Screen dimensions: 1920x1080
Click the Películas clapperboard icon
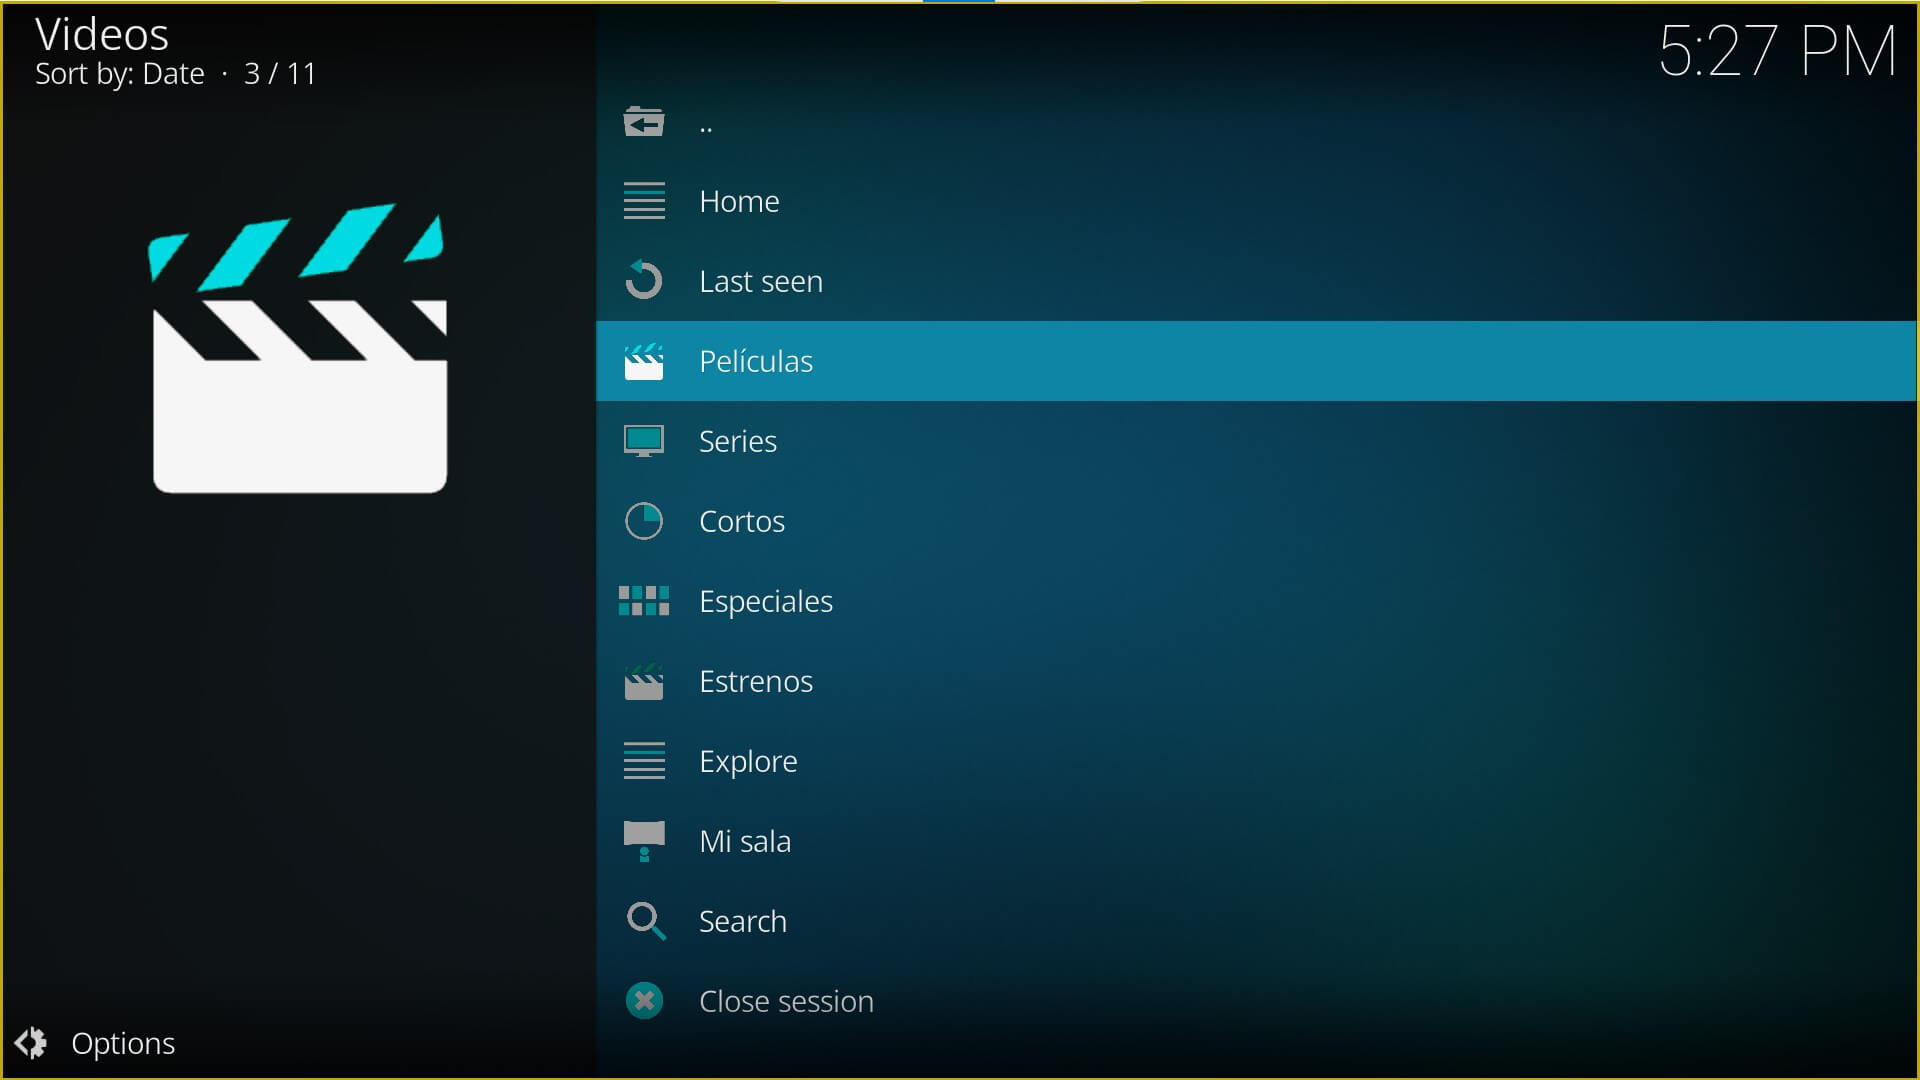coord(643,361)
